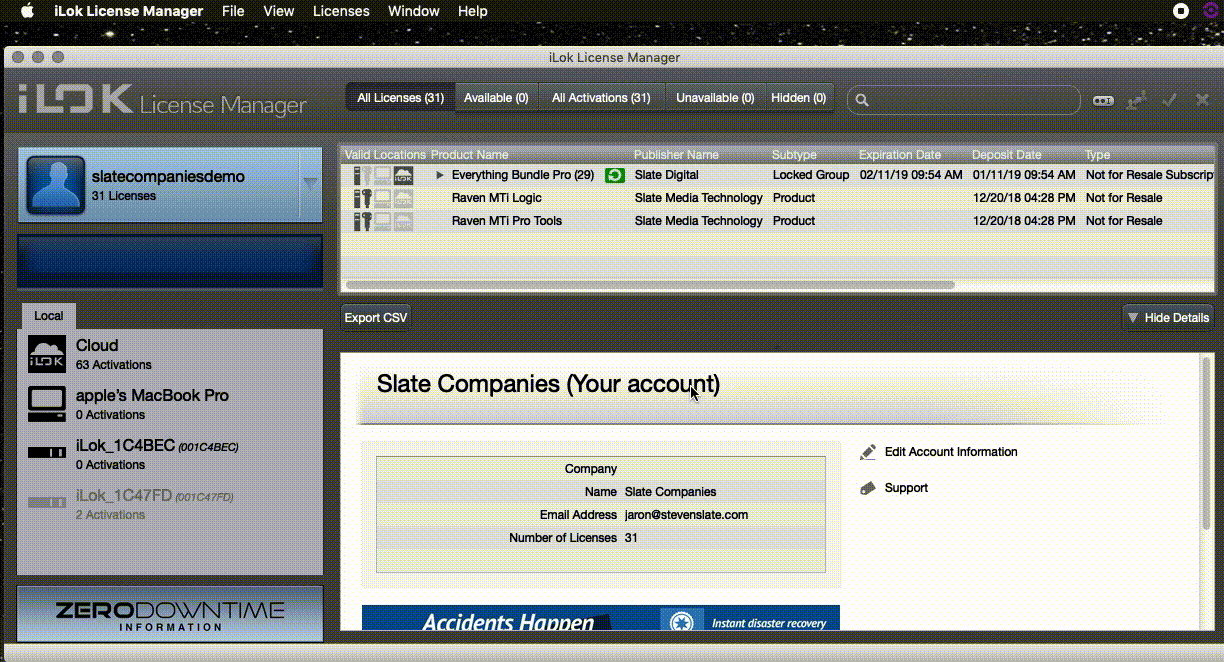Click the pencil icon beside Edit Account Information
This screenshot has height=662, width=1224.
pyautogui.click(x=868, y=452)
